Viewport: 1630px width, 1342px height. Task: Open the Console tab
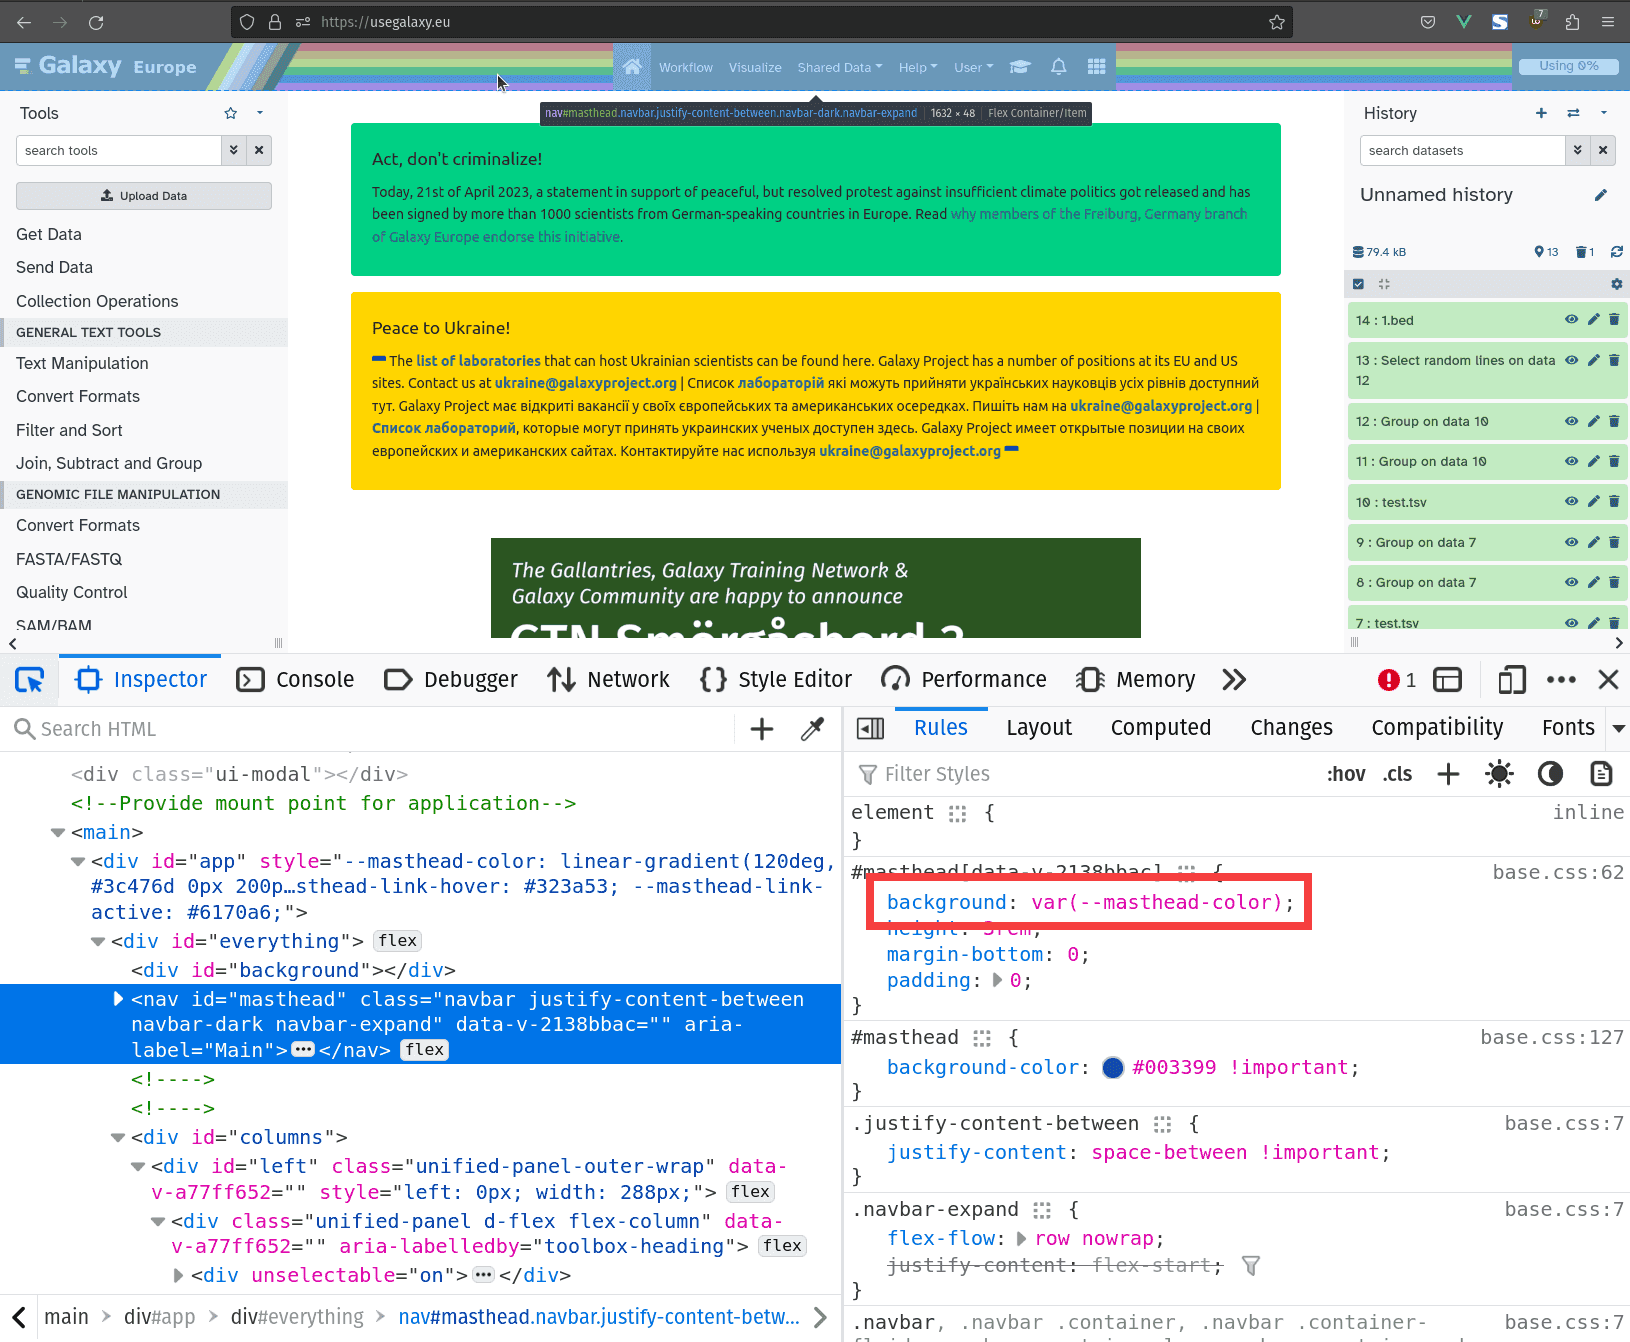pos(295,680)
